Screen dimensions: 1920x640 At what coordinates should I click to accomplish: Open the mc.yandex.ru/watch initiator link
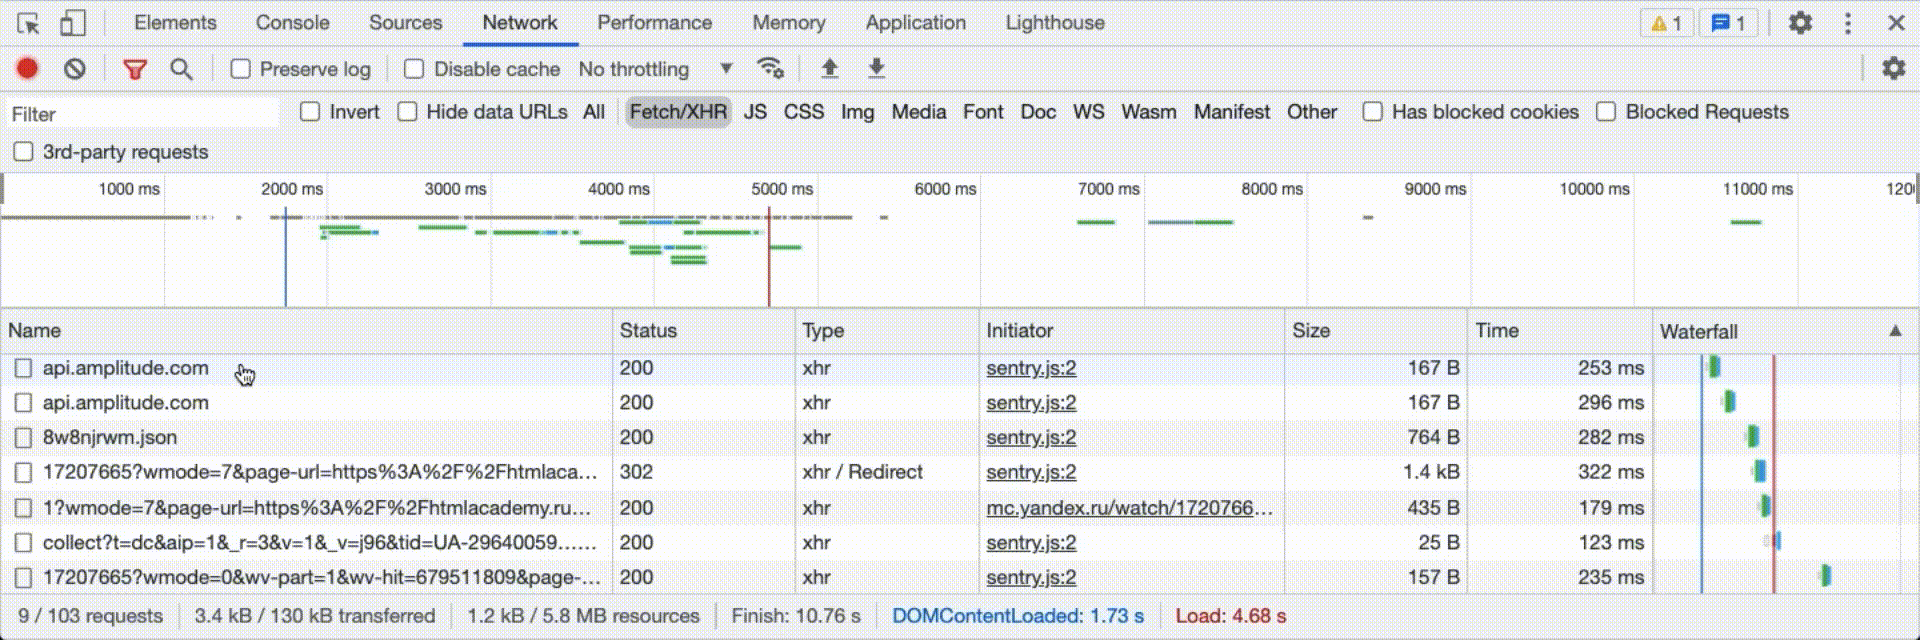pos(1129,508)
